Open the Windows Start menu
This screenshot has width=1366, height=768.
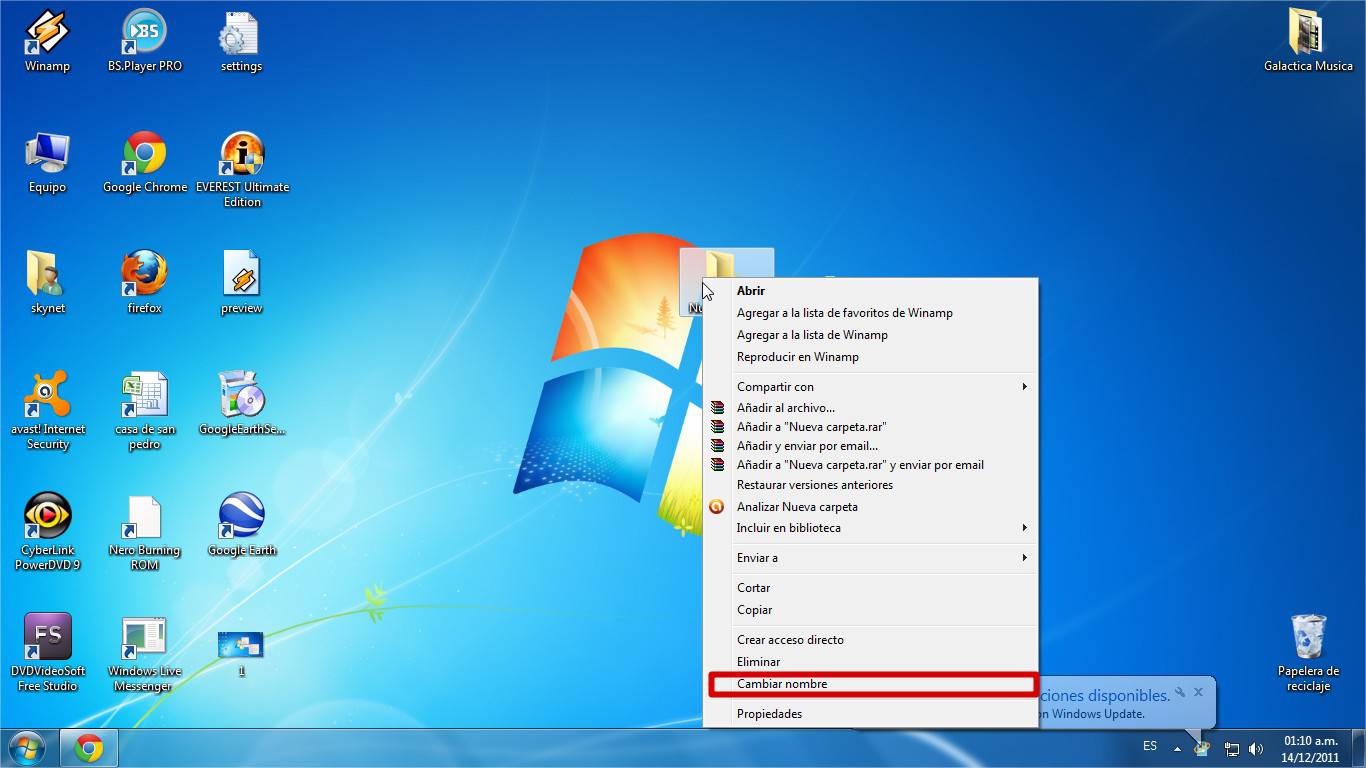(27, 748)
